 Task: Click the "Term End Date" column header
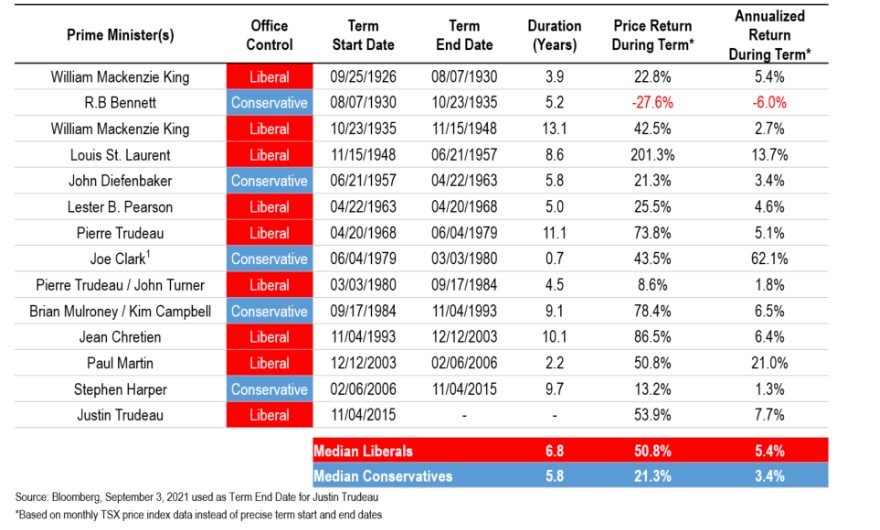click(464, 35)
